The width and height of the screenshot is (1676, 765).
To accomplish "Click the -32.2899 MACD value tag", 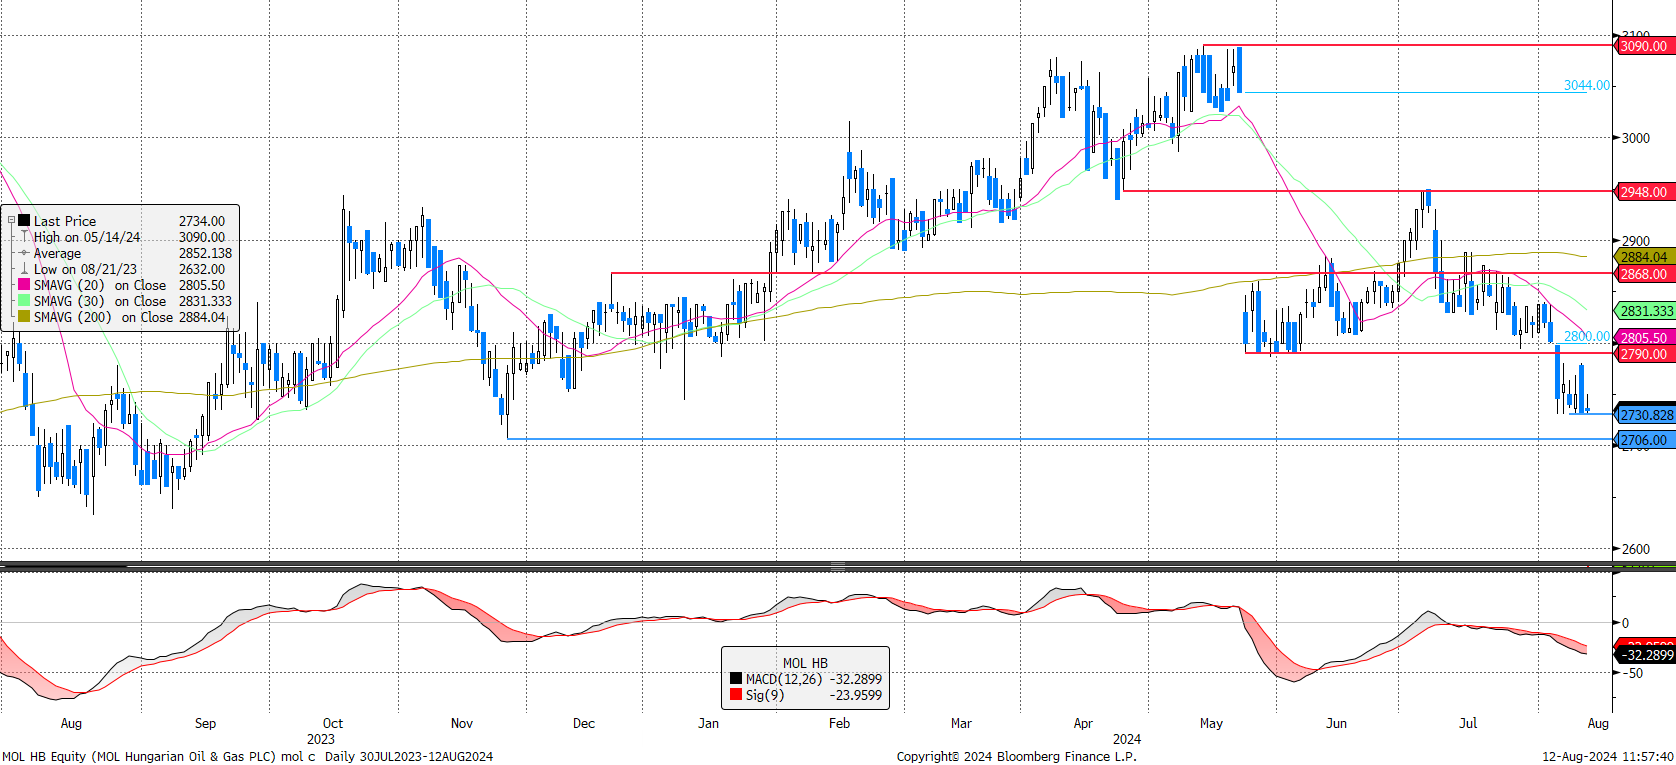I will click(1646, 655).
